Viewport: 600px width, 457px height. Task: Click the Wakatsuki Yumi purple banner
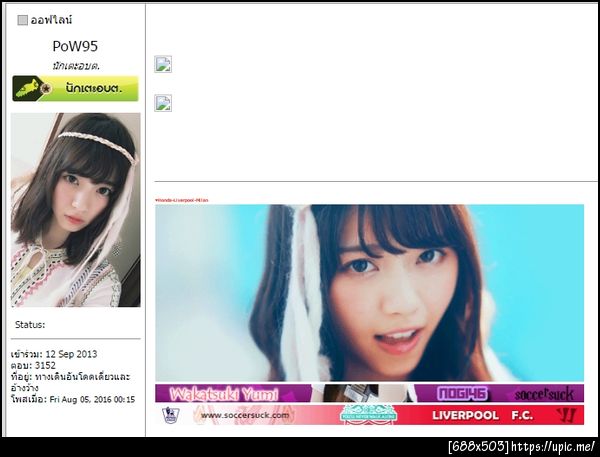point(369,393)
